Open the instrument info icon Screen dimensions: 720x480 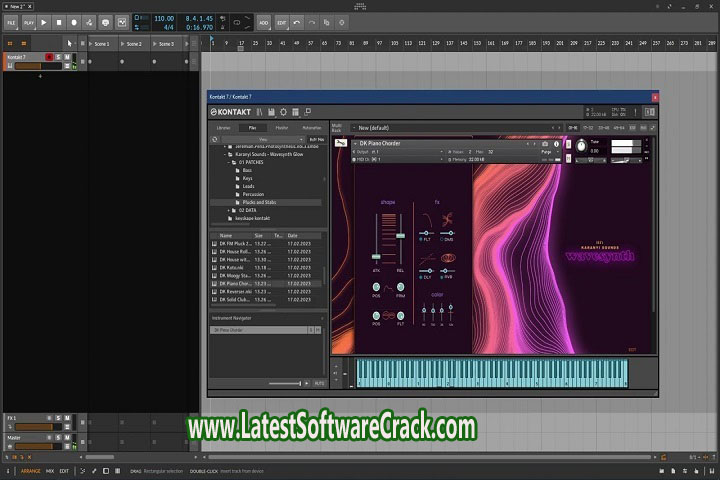pyautogui.click(x=555, y=144)
